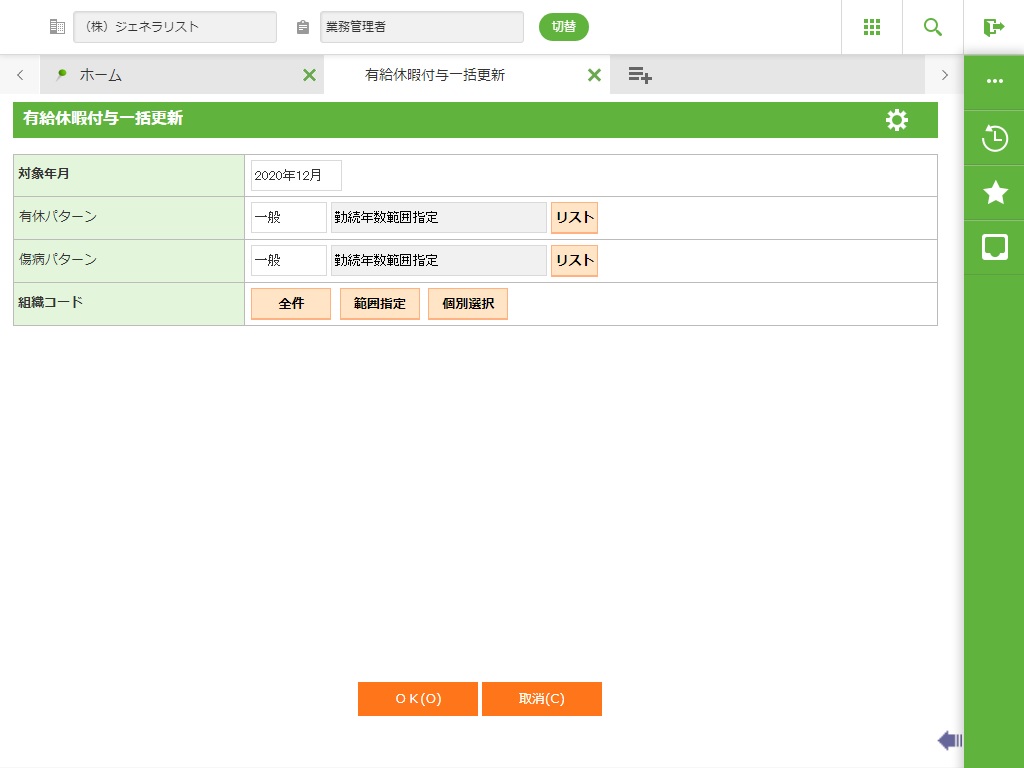Click the logout exit icon

click(993, 27)
